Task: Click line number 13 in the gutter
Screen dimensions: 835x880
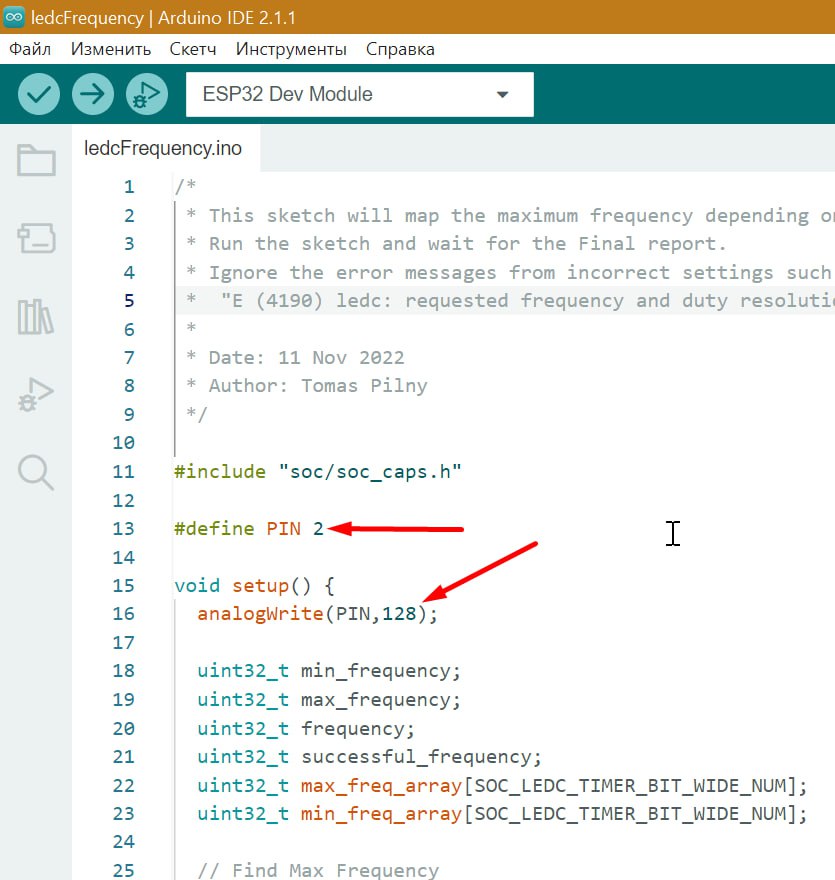Action: click(123, 529)
